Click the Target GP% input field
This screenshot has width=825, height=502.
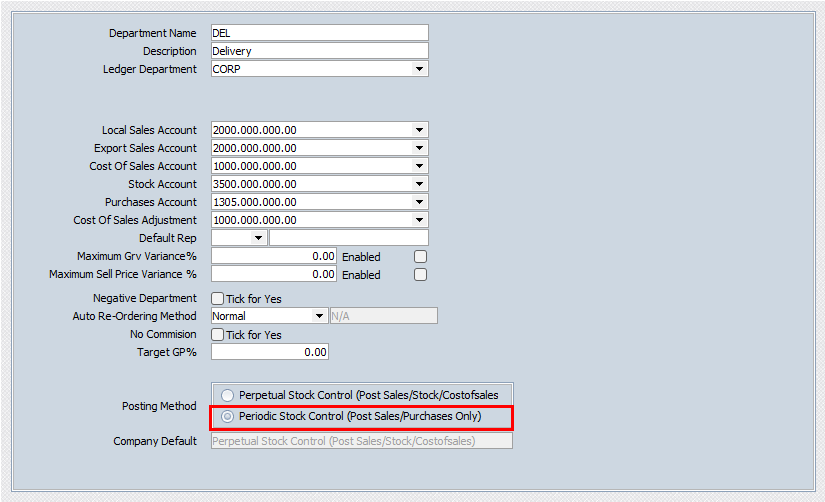pyautogui.click(x=270, y=352)
